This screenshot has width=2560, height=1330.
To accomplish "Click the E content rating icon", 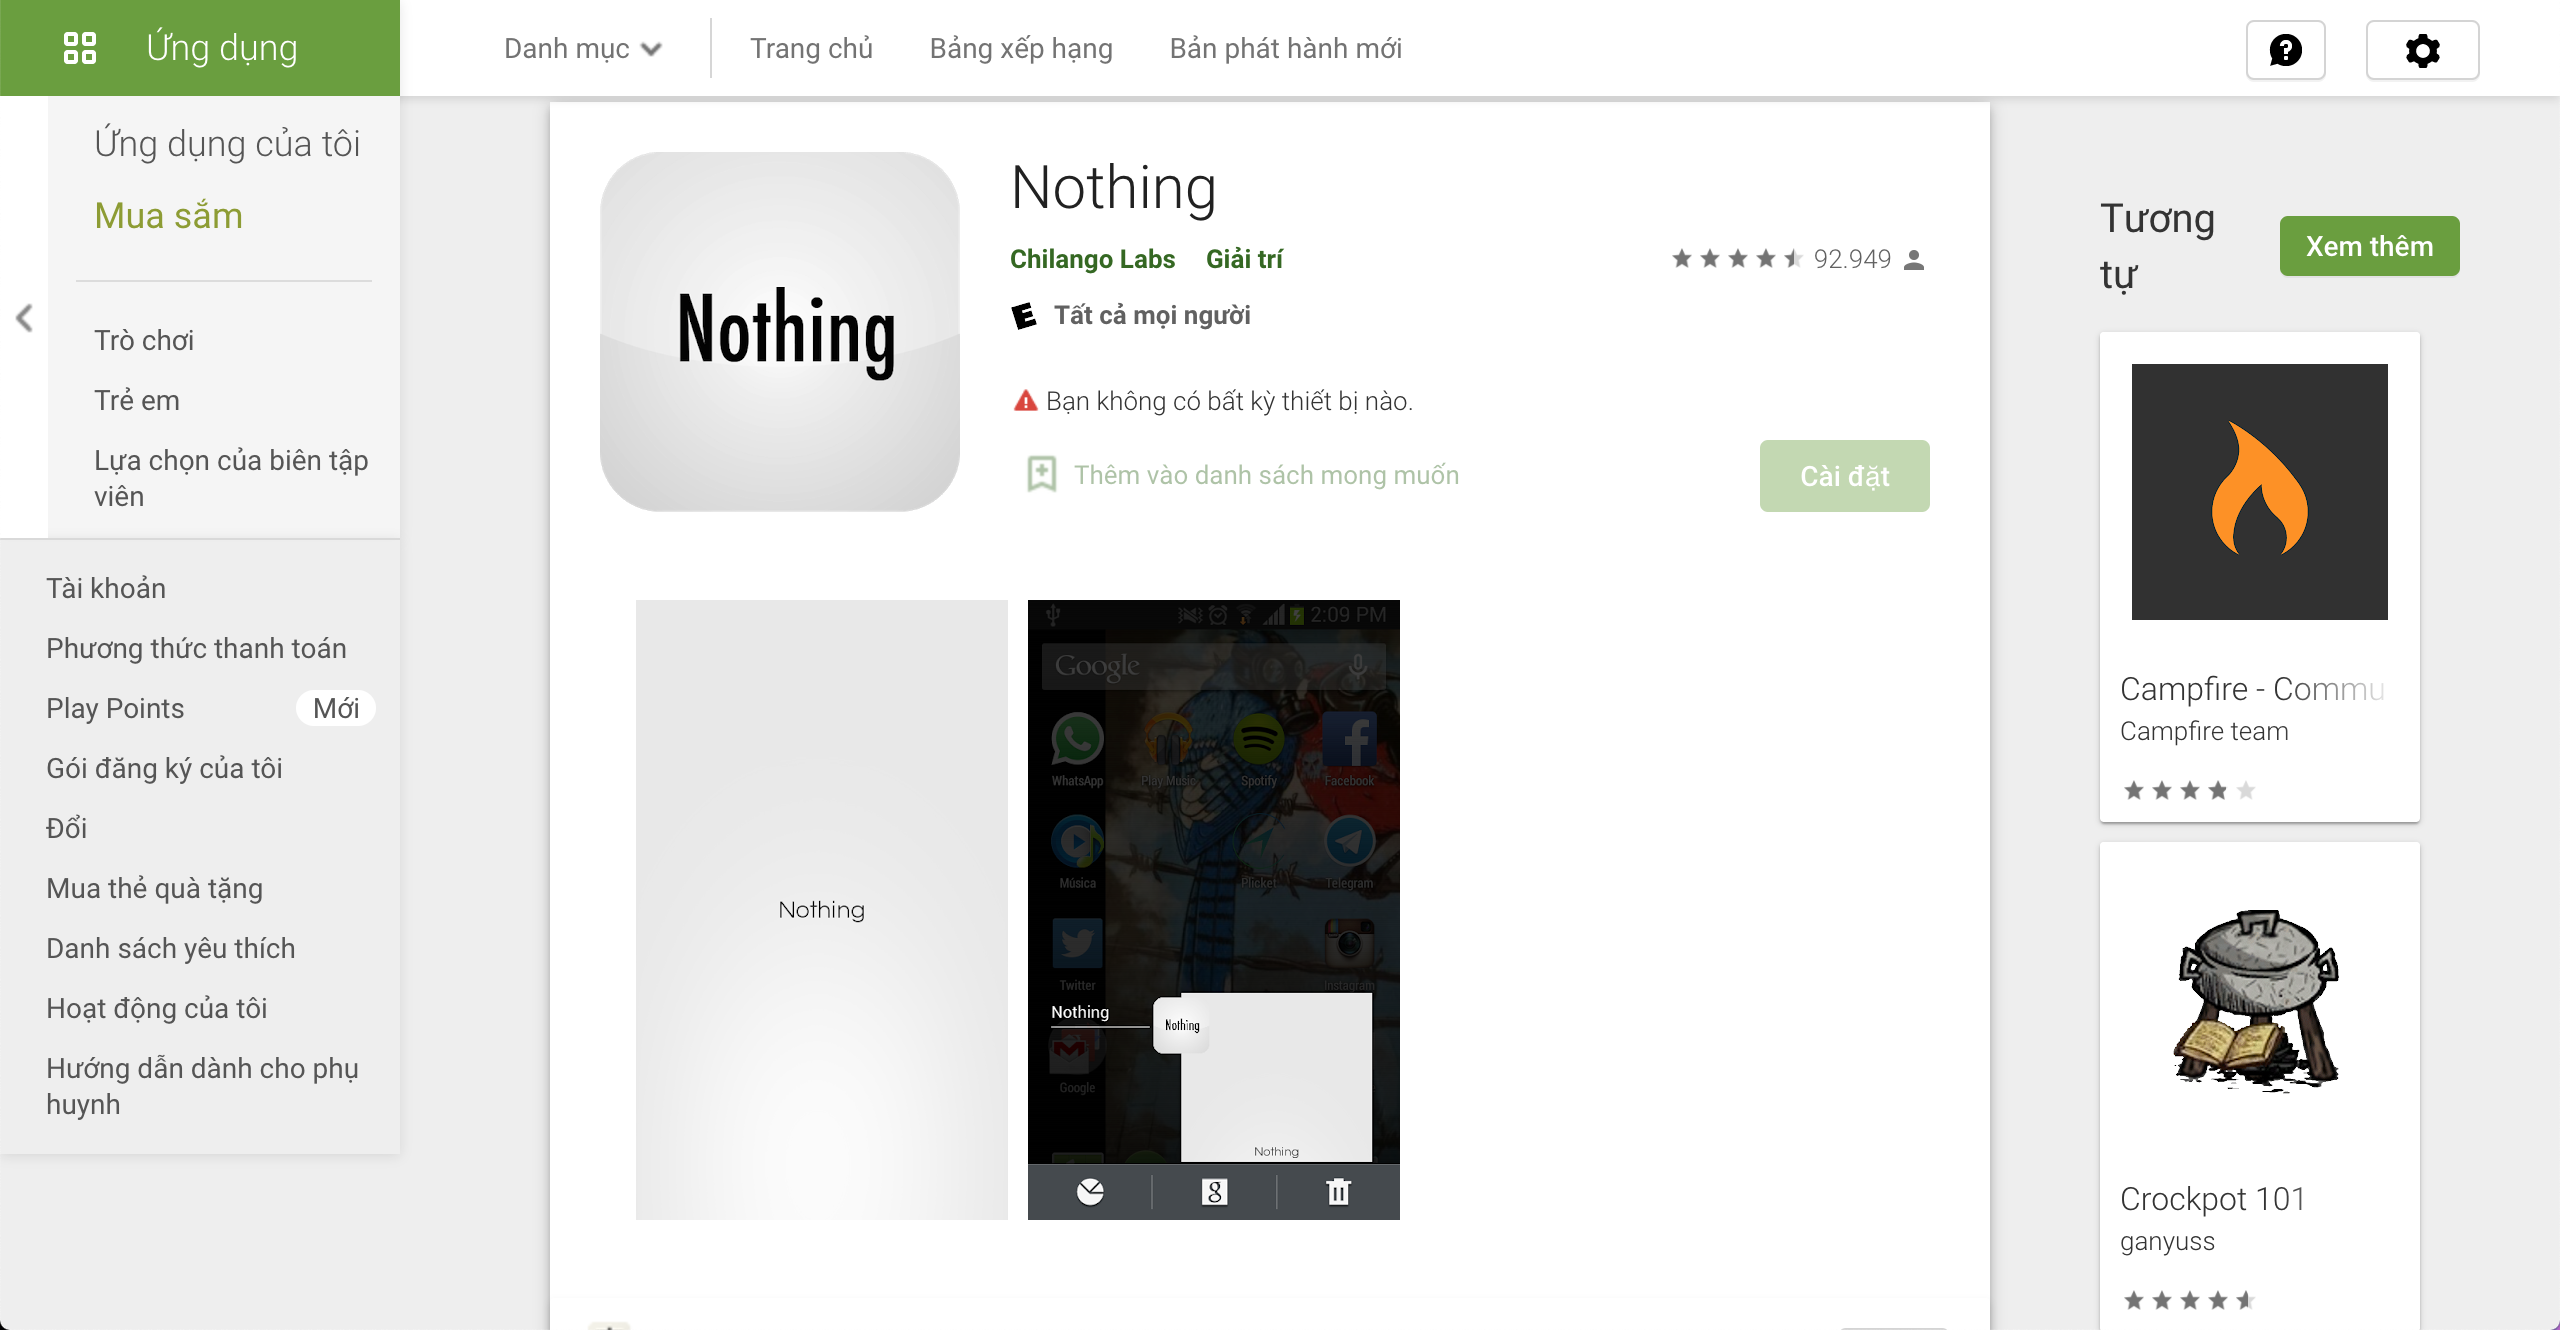I will coord(1023,316).
